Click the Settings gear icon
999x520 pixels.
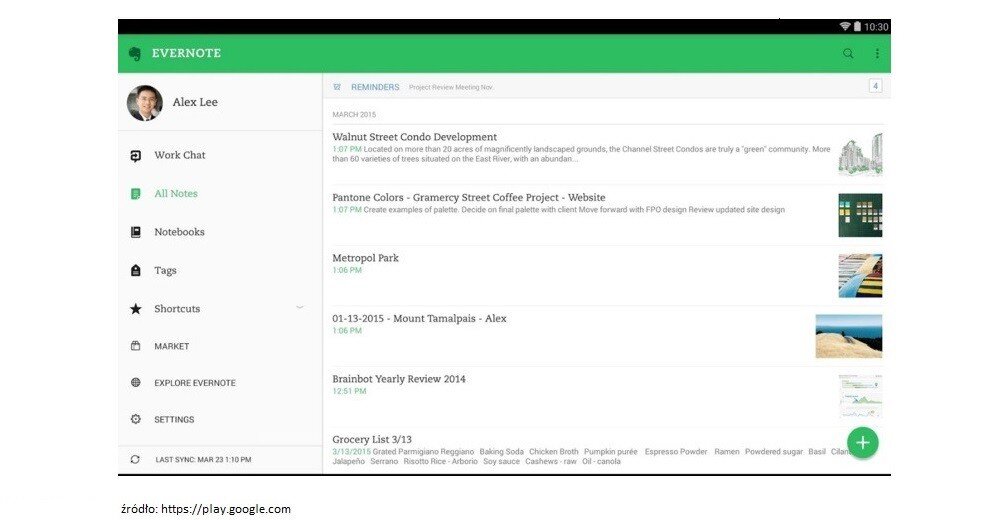coord(136,419)
